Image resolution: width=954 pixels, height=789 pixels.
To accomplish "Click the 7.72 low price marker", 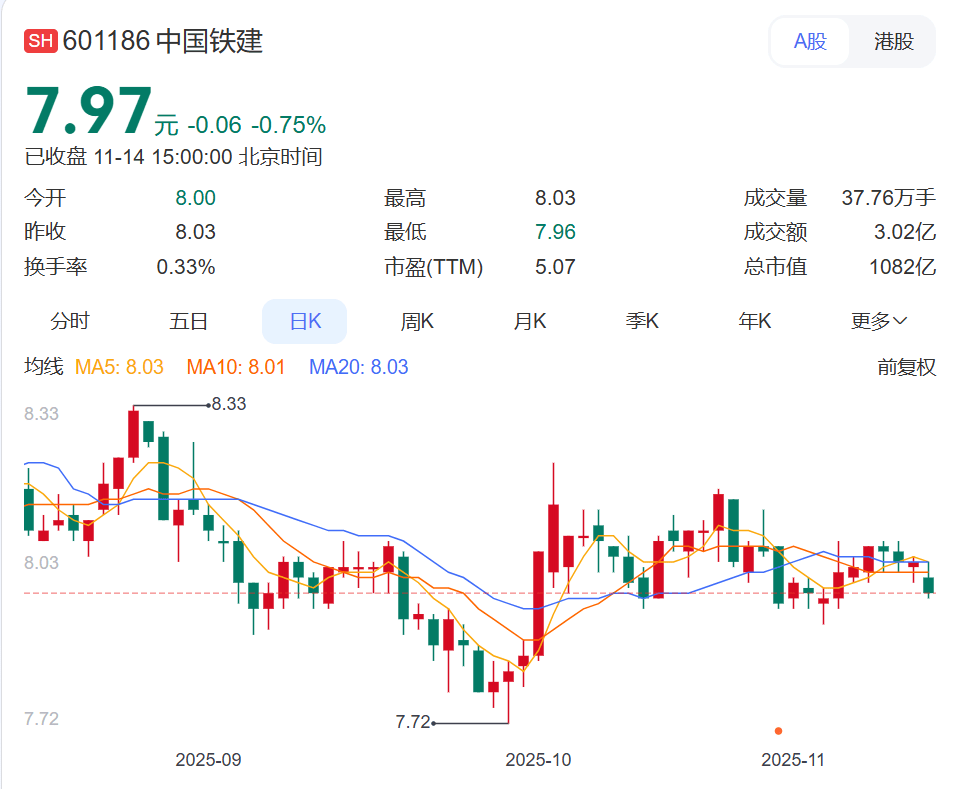I will tap(414, 720).
